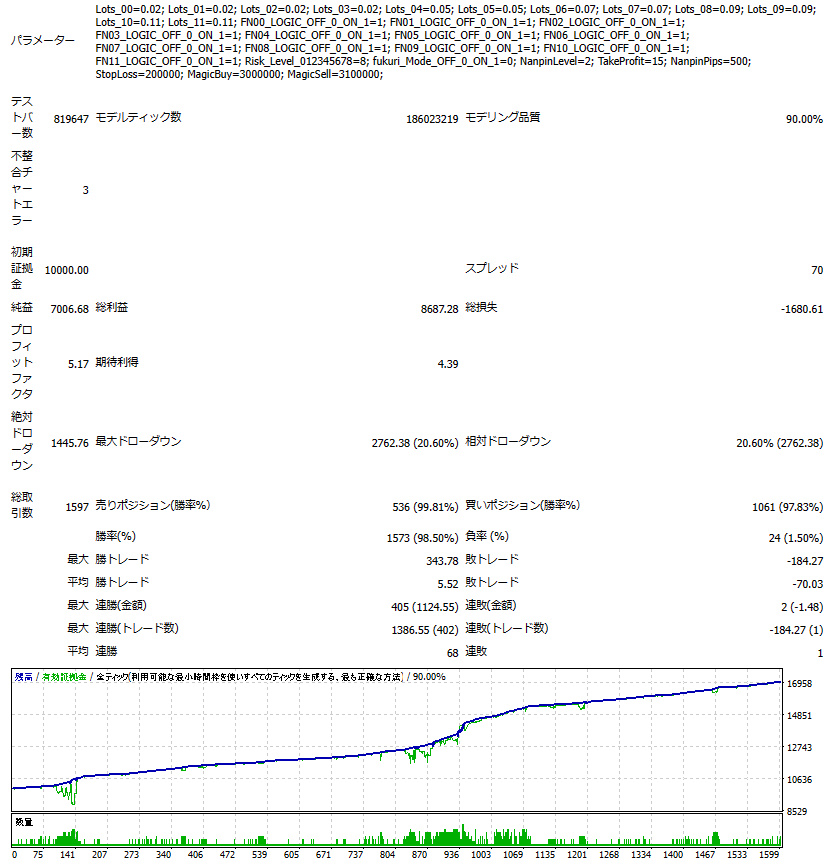Select the gross loss value -1680.61

tap(802, 309)
